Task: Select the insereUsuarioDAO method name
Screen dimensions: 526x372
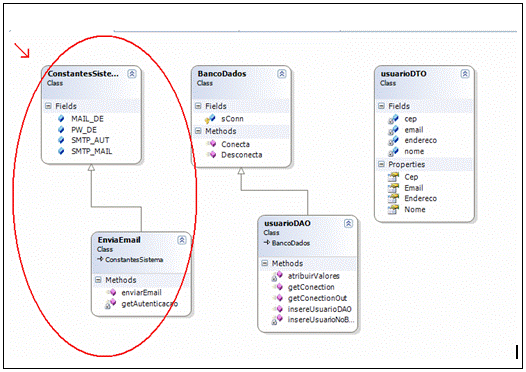Action: tap(320, 309)
